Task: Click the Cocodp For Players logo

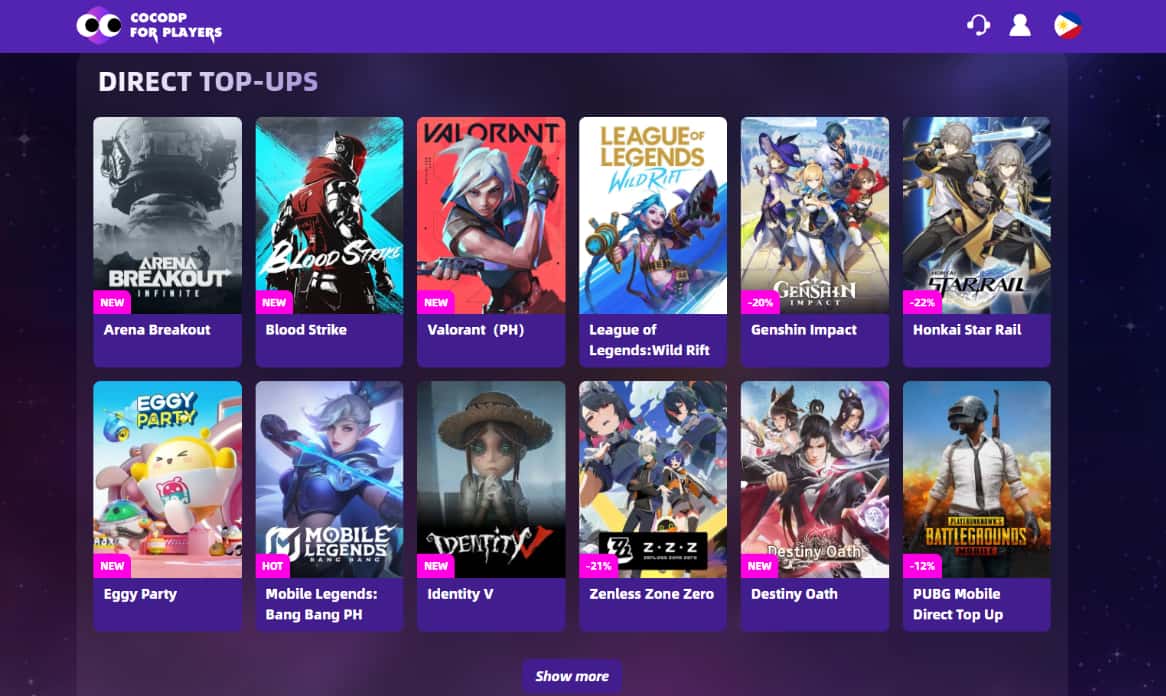Action: tap(149, 25)
